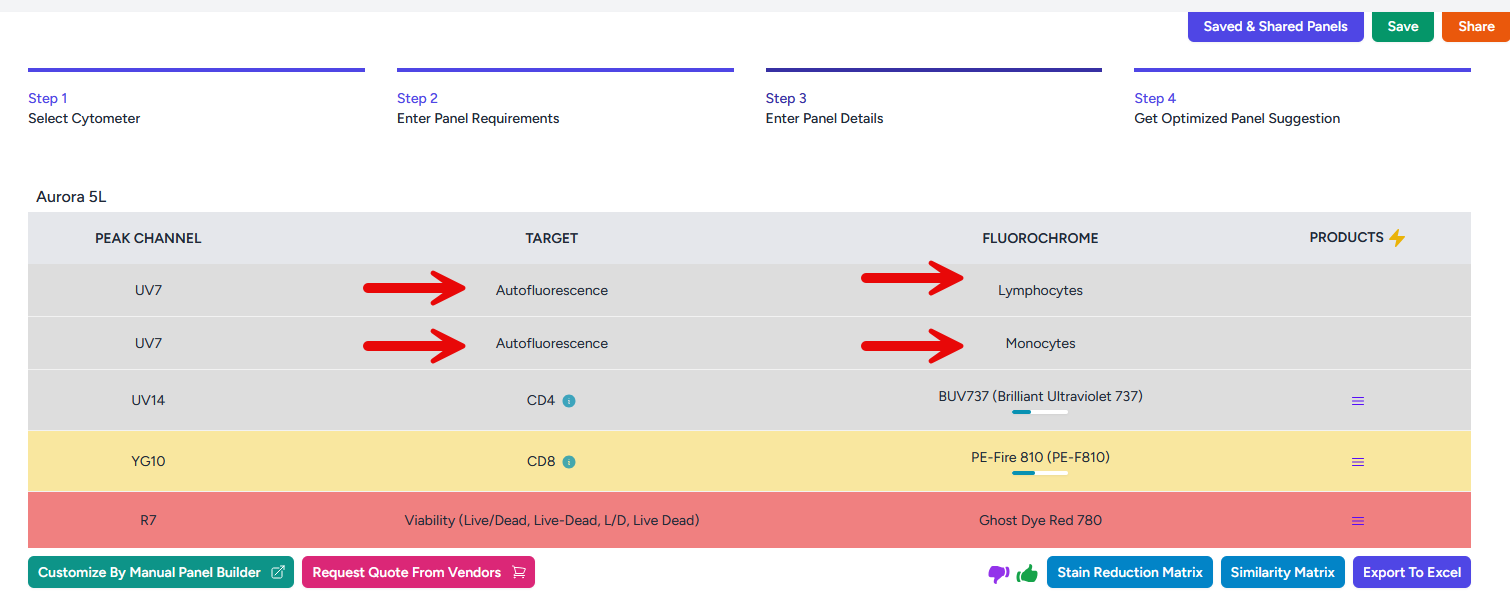Image resolution: width=1510 pixels, height=595 pixels.
Task: Open Step 4 Get Optimized Panel Suggestion
Action: coord(1236,108)
